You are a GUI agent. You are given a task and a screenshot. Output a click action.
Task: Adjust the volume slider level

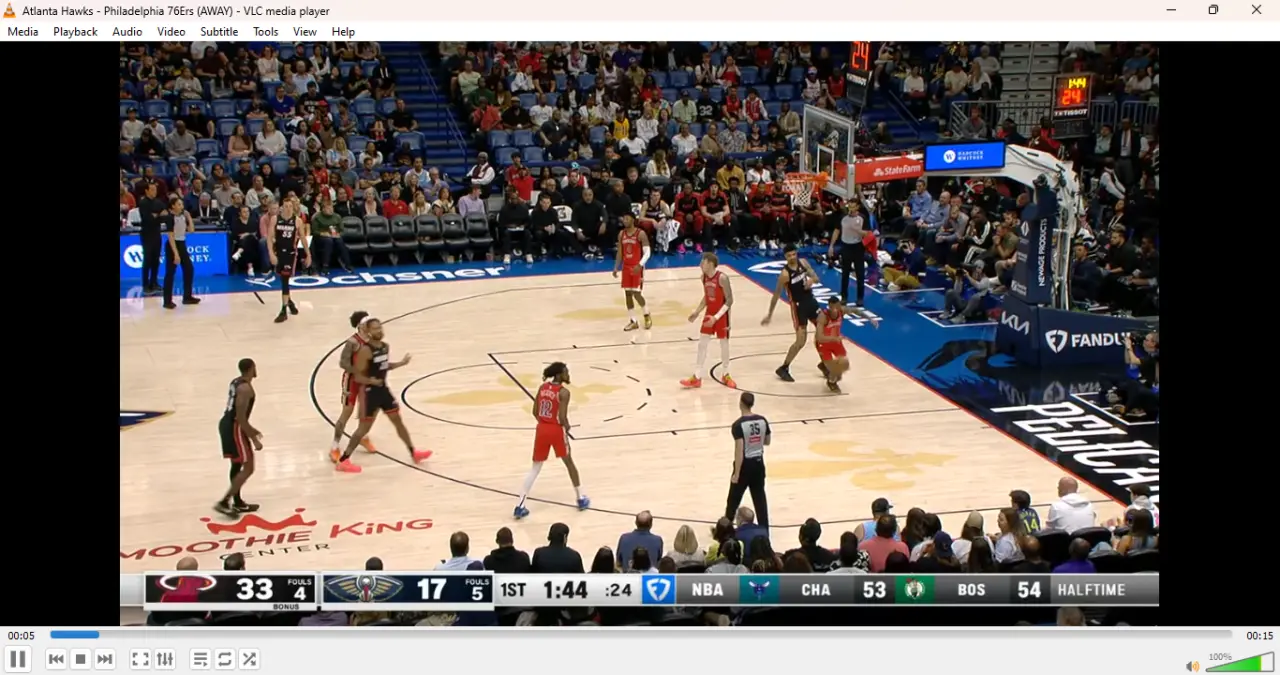click(1240, 662)
